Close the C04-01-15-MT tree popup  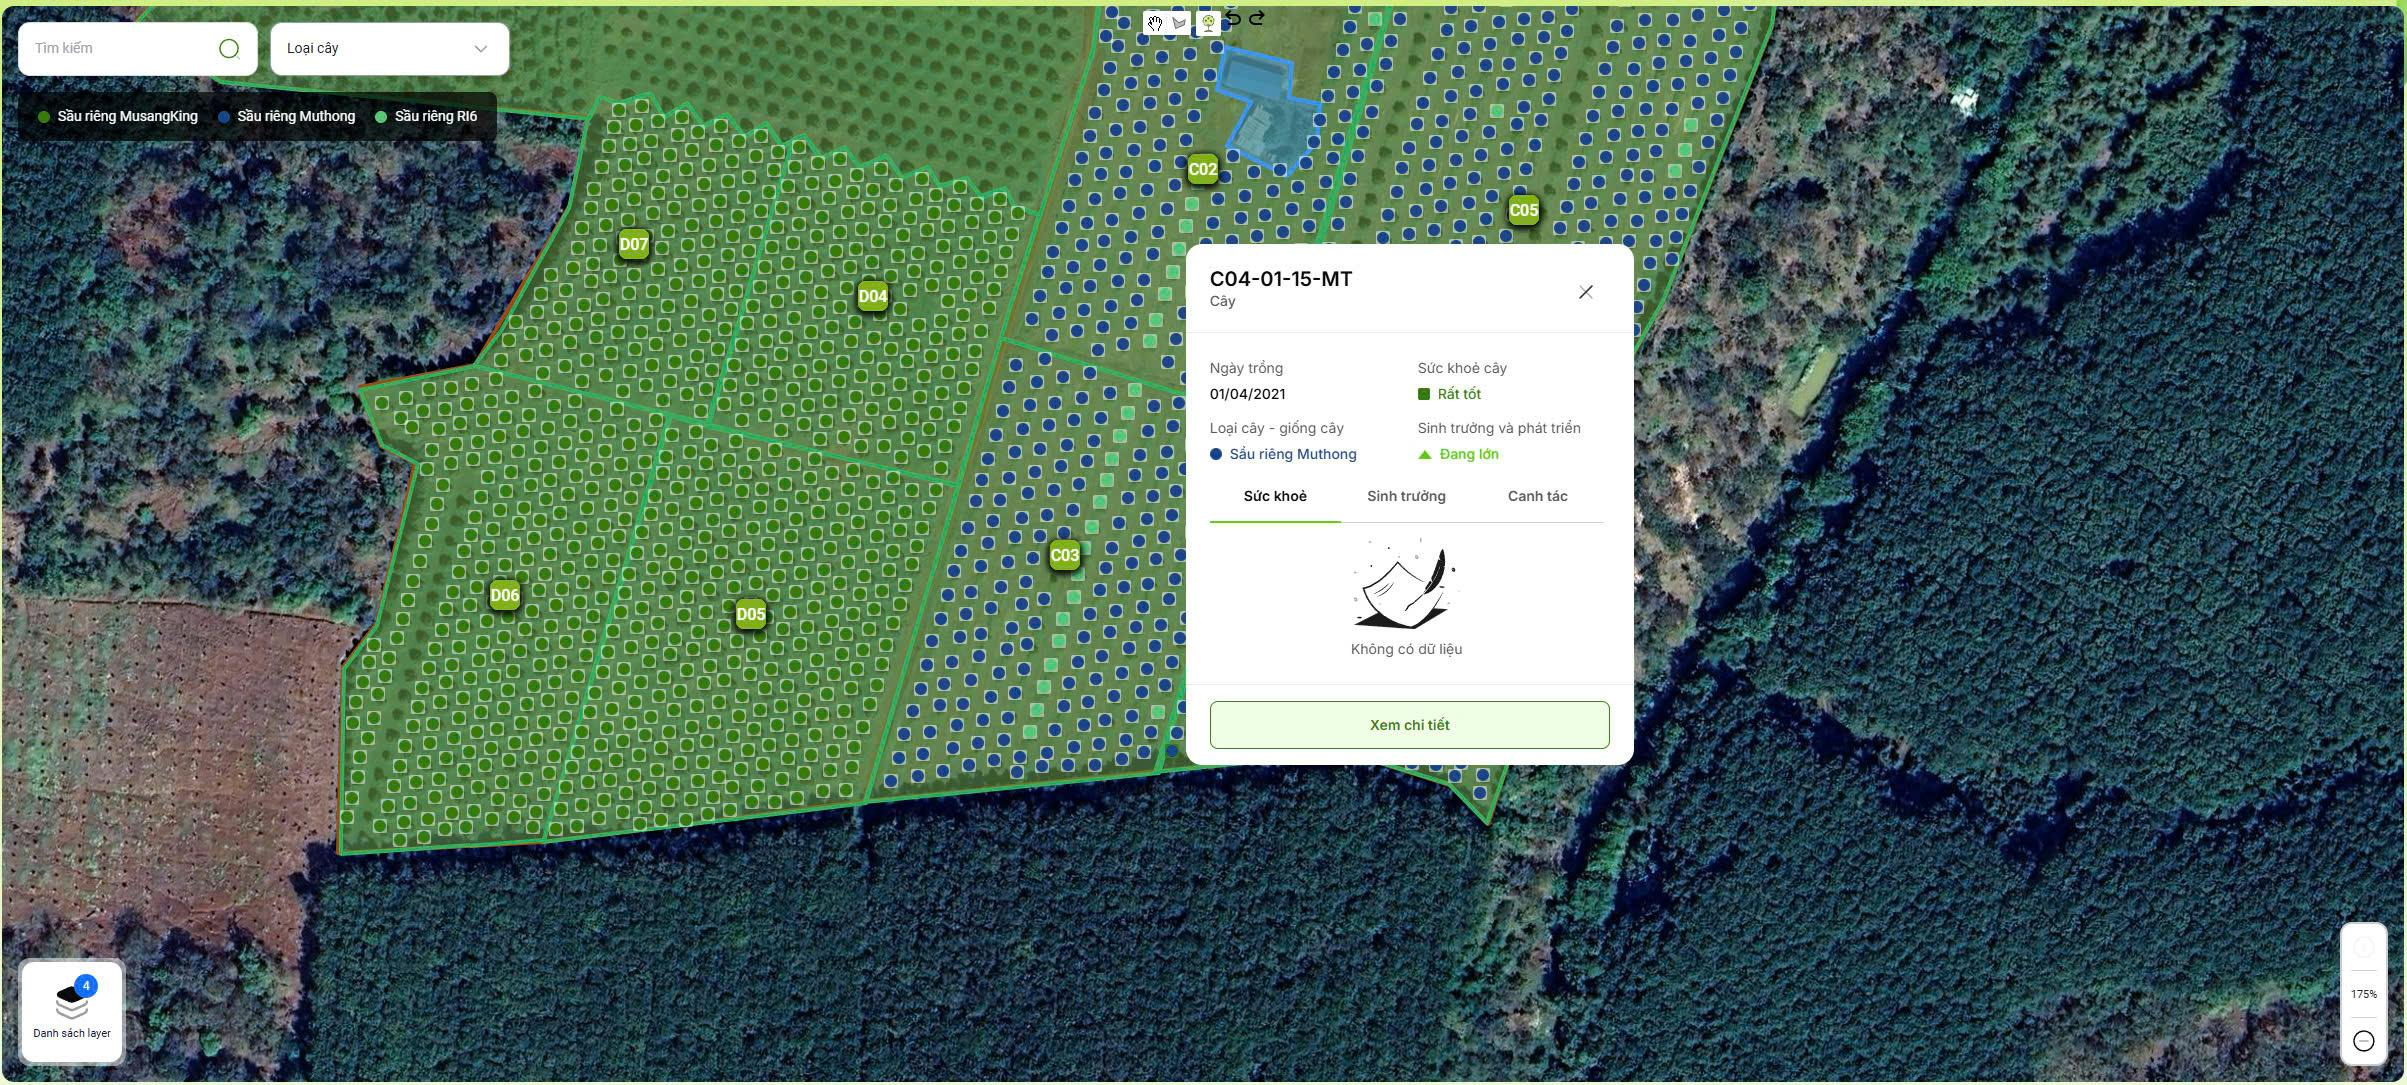coord(1585,292)
